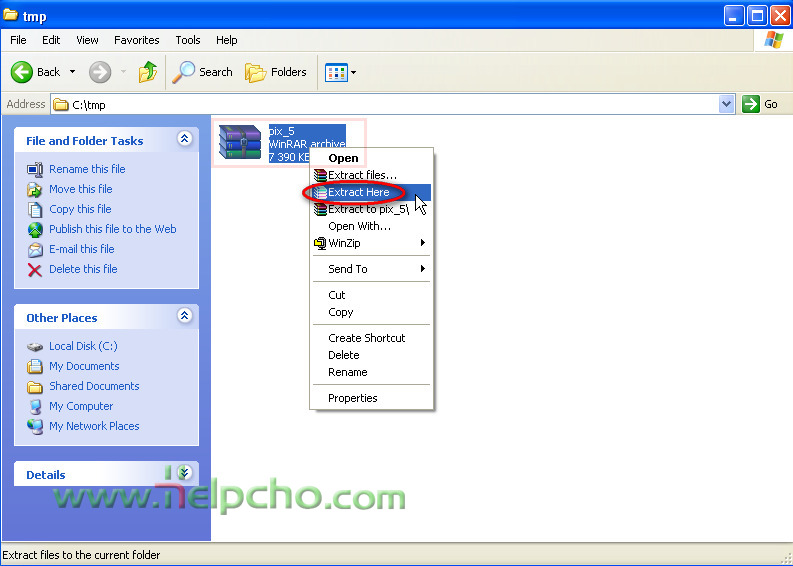Click the Shared Documents folder icon
This screenshot has width=793, height=566.
tap(35, 387)
